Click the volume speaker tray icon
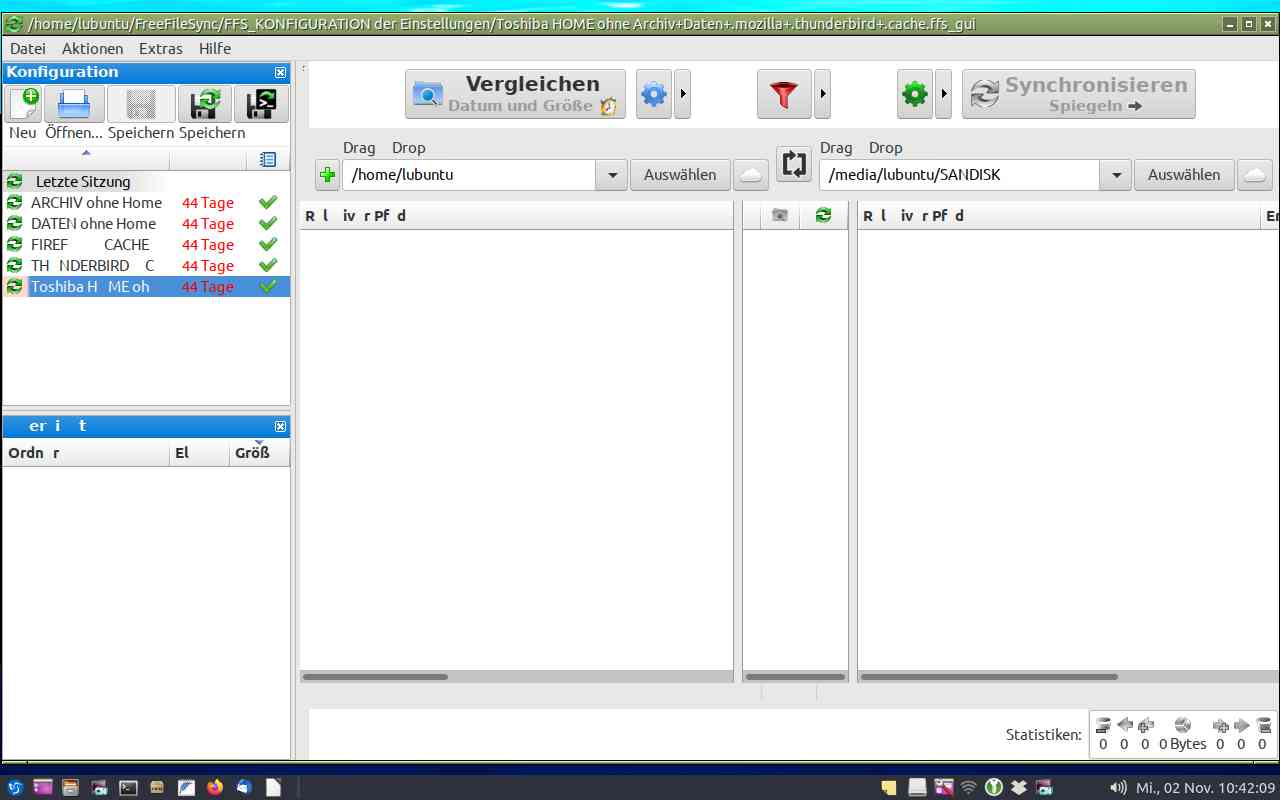The height and width of the screenshot is (800, 1280). pos(1118,787)
